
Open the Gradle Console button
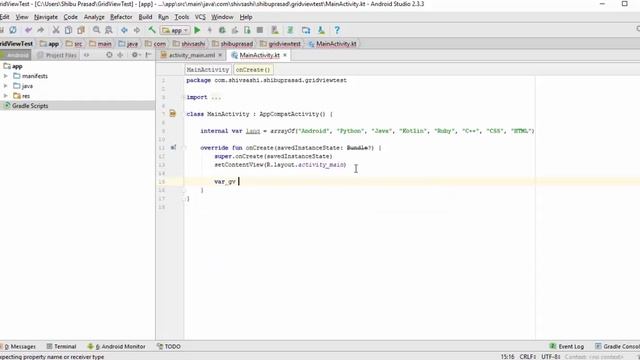click(x=617, y=347)
